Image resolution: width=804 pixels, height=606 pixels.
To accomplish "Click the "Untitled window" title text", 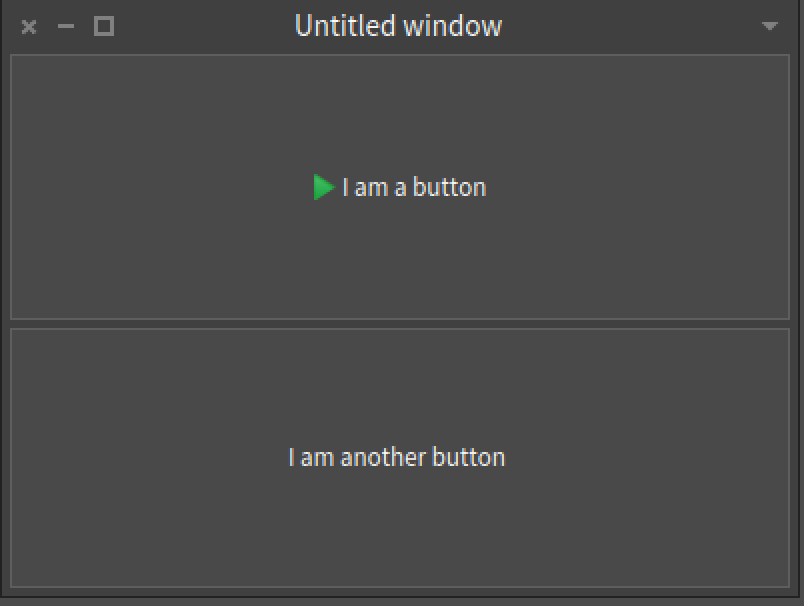I will pos(398,26).
